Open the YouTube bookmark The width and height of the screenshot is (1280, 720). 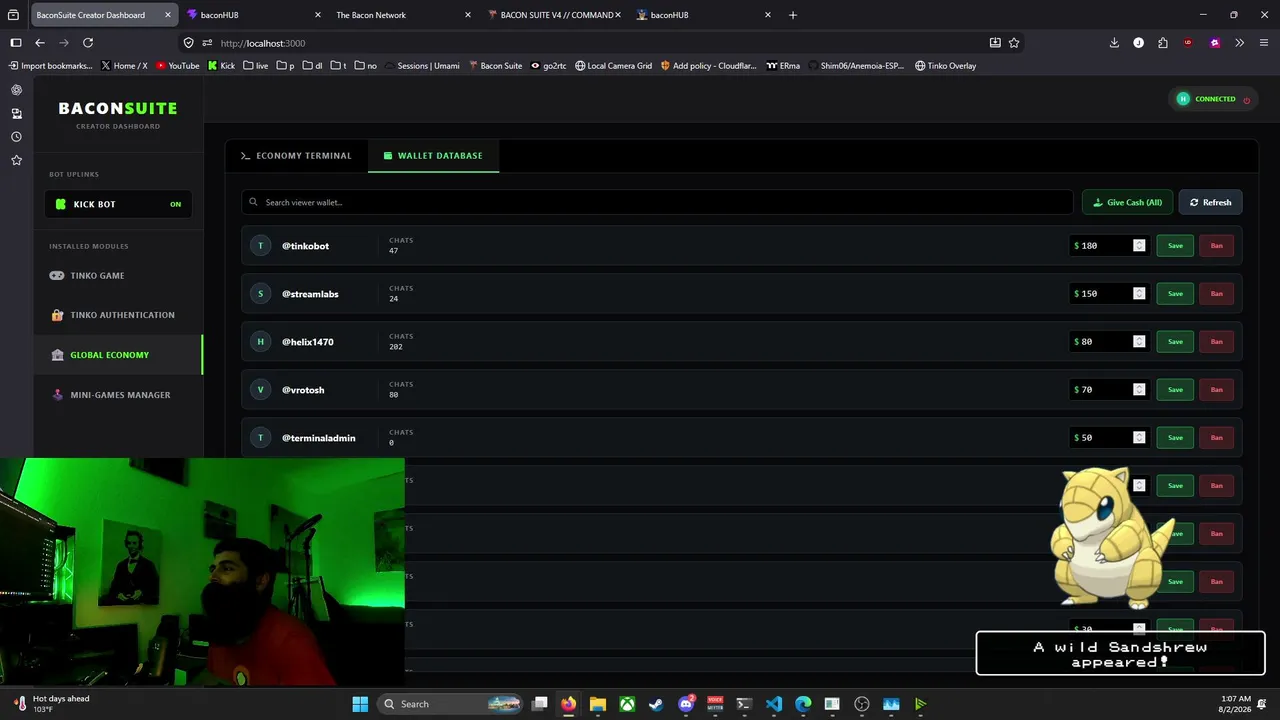[x=178, y=66]
